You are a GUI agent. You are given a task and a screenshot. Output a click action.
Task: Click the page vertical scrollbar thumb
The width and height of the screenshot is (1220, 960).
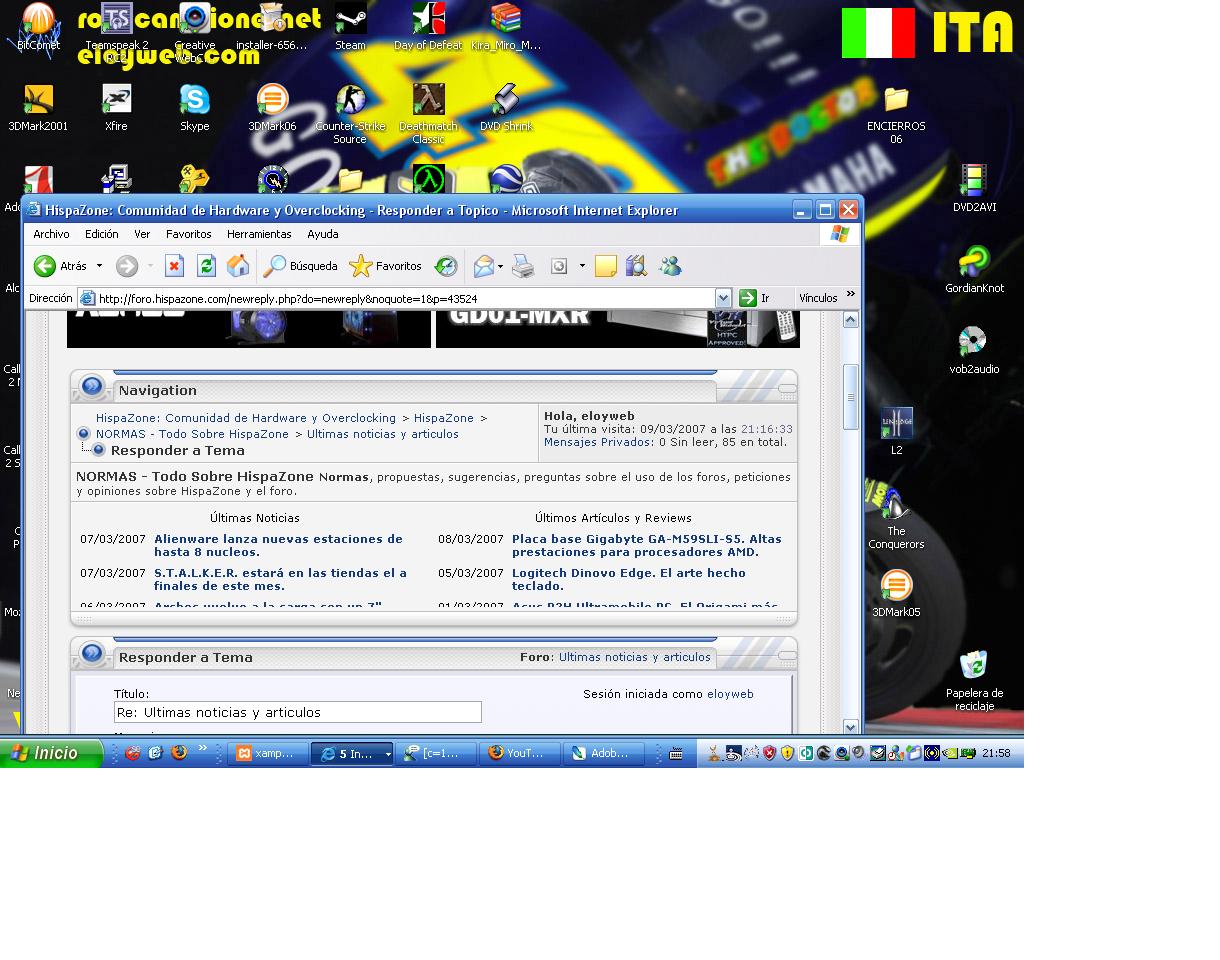coord(851,396)
